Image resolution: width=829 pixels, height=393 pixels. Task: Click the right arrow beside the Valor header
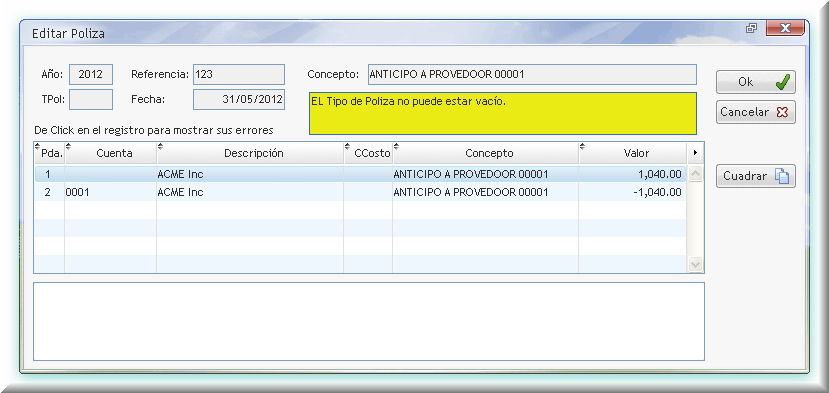(695, 153)
